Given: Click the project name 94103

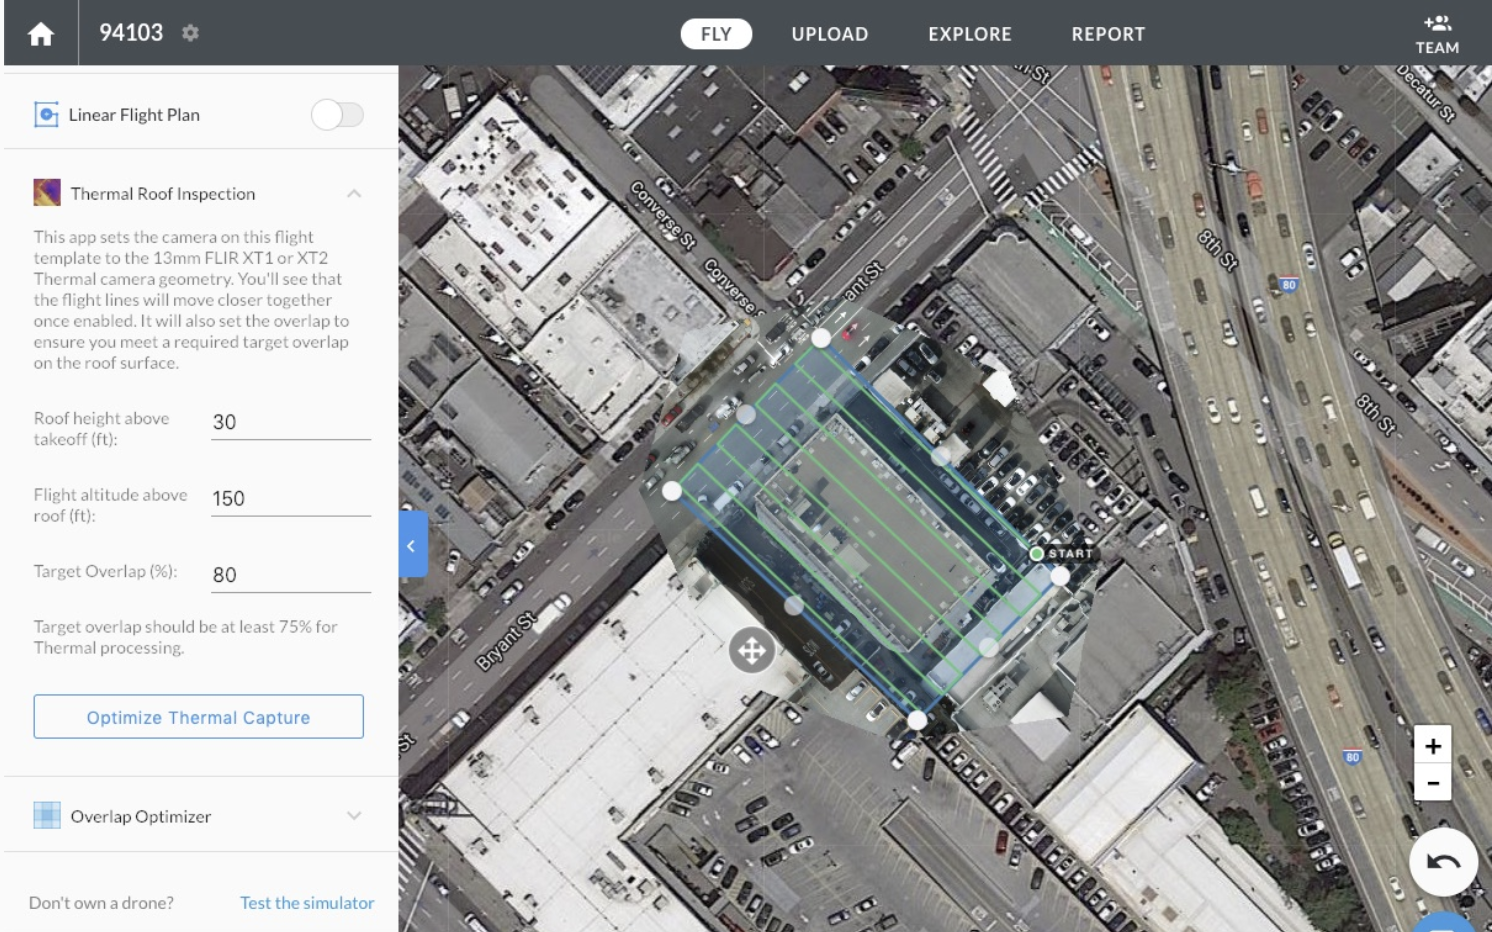Looking at the screenshot, I should coord(131,33).
